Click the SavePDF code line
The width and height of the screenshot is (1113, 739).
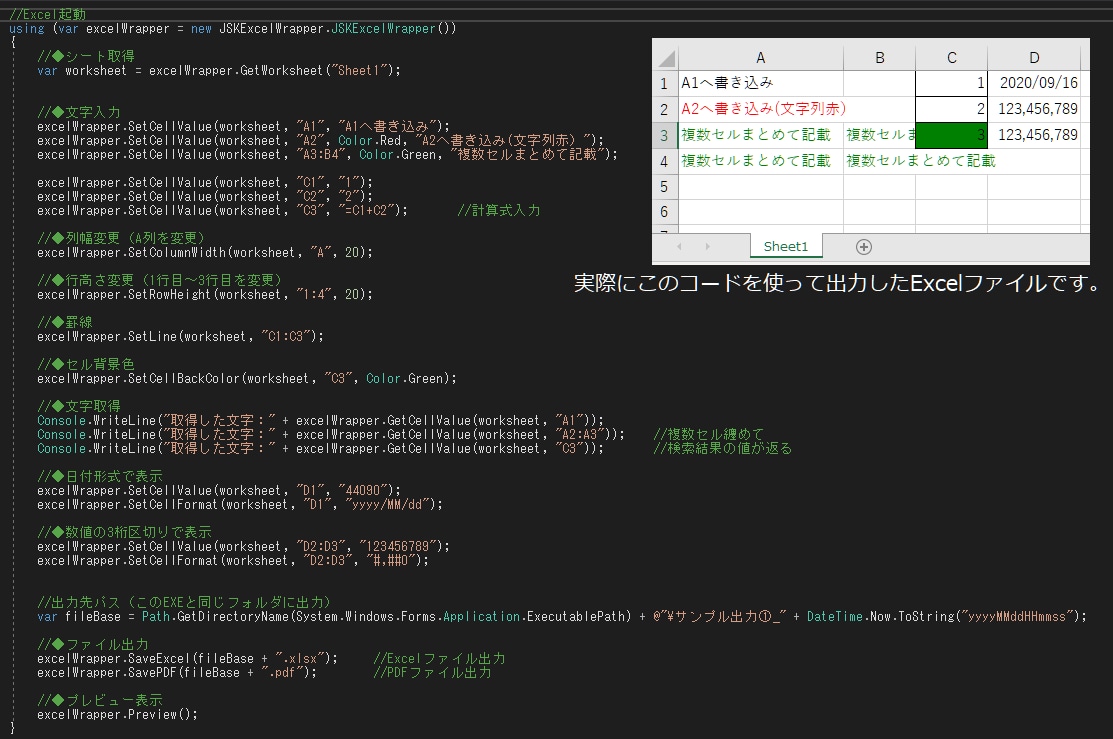pos(177,672)
